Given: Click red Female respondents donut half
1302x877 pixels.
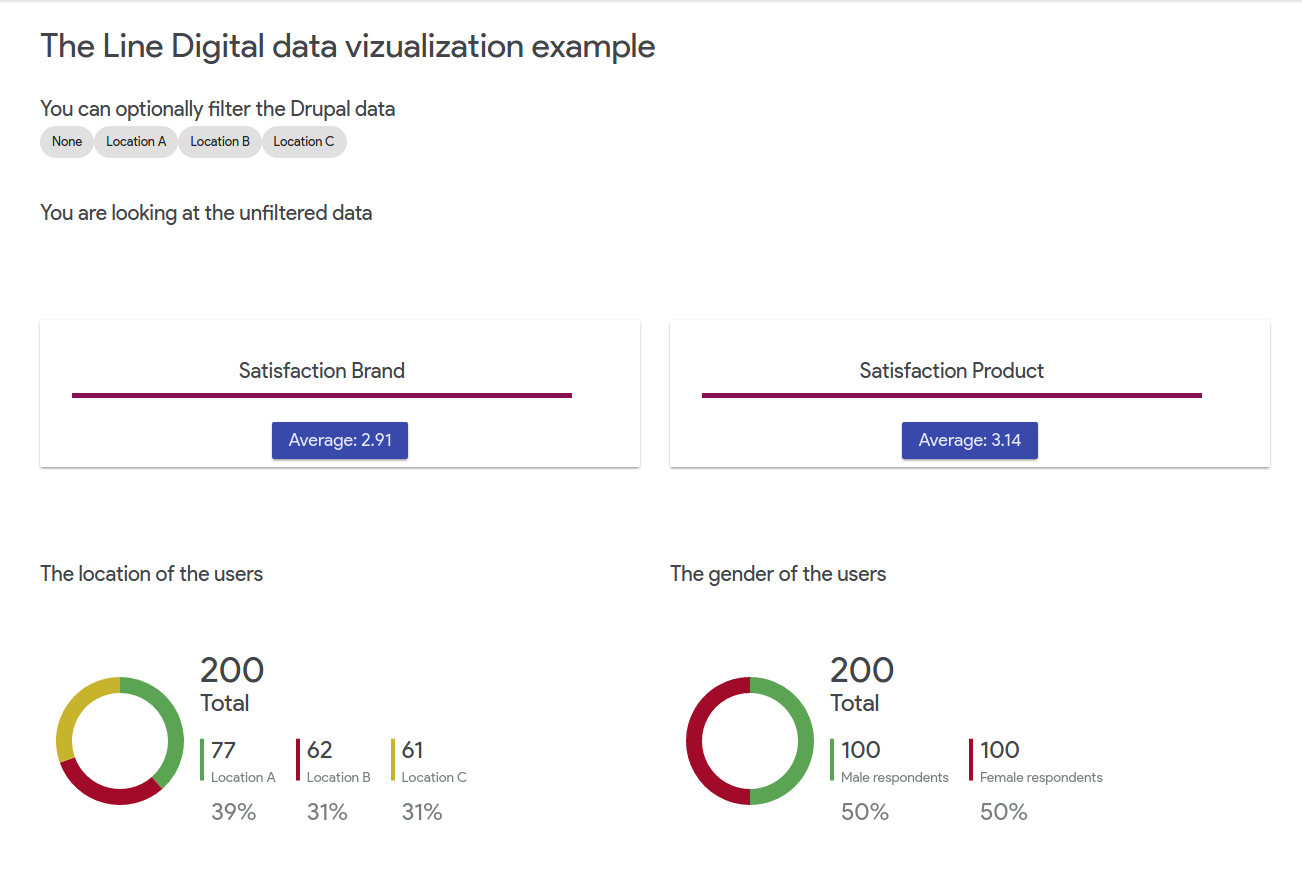Looking at the screenshot, I should point(694,741).
